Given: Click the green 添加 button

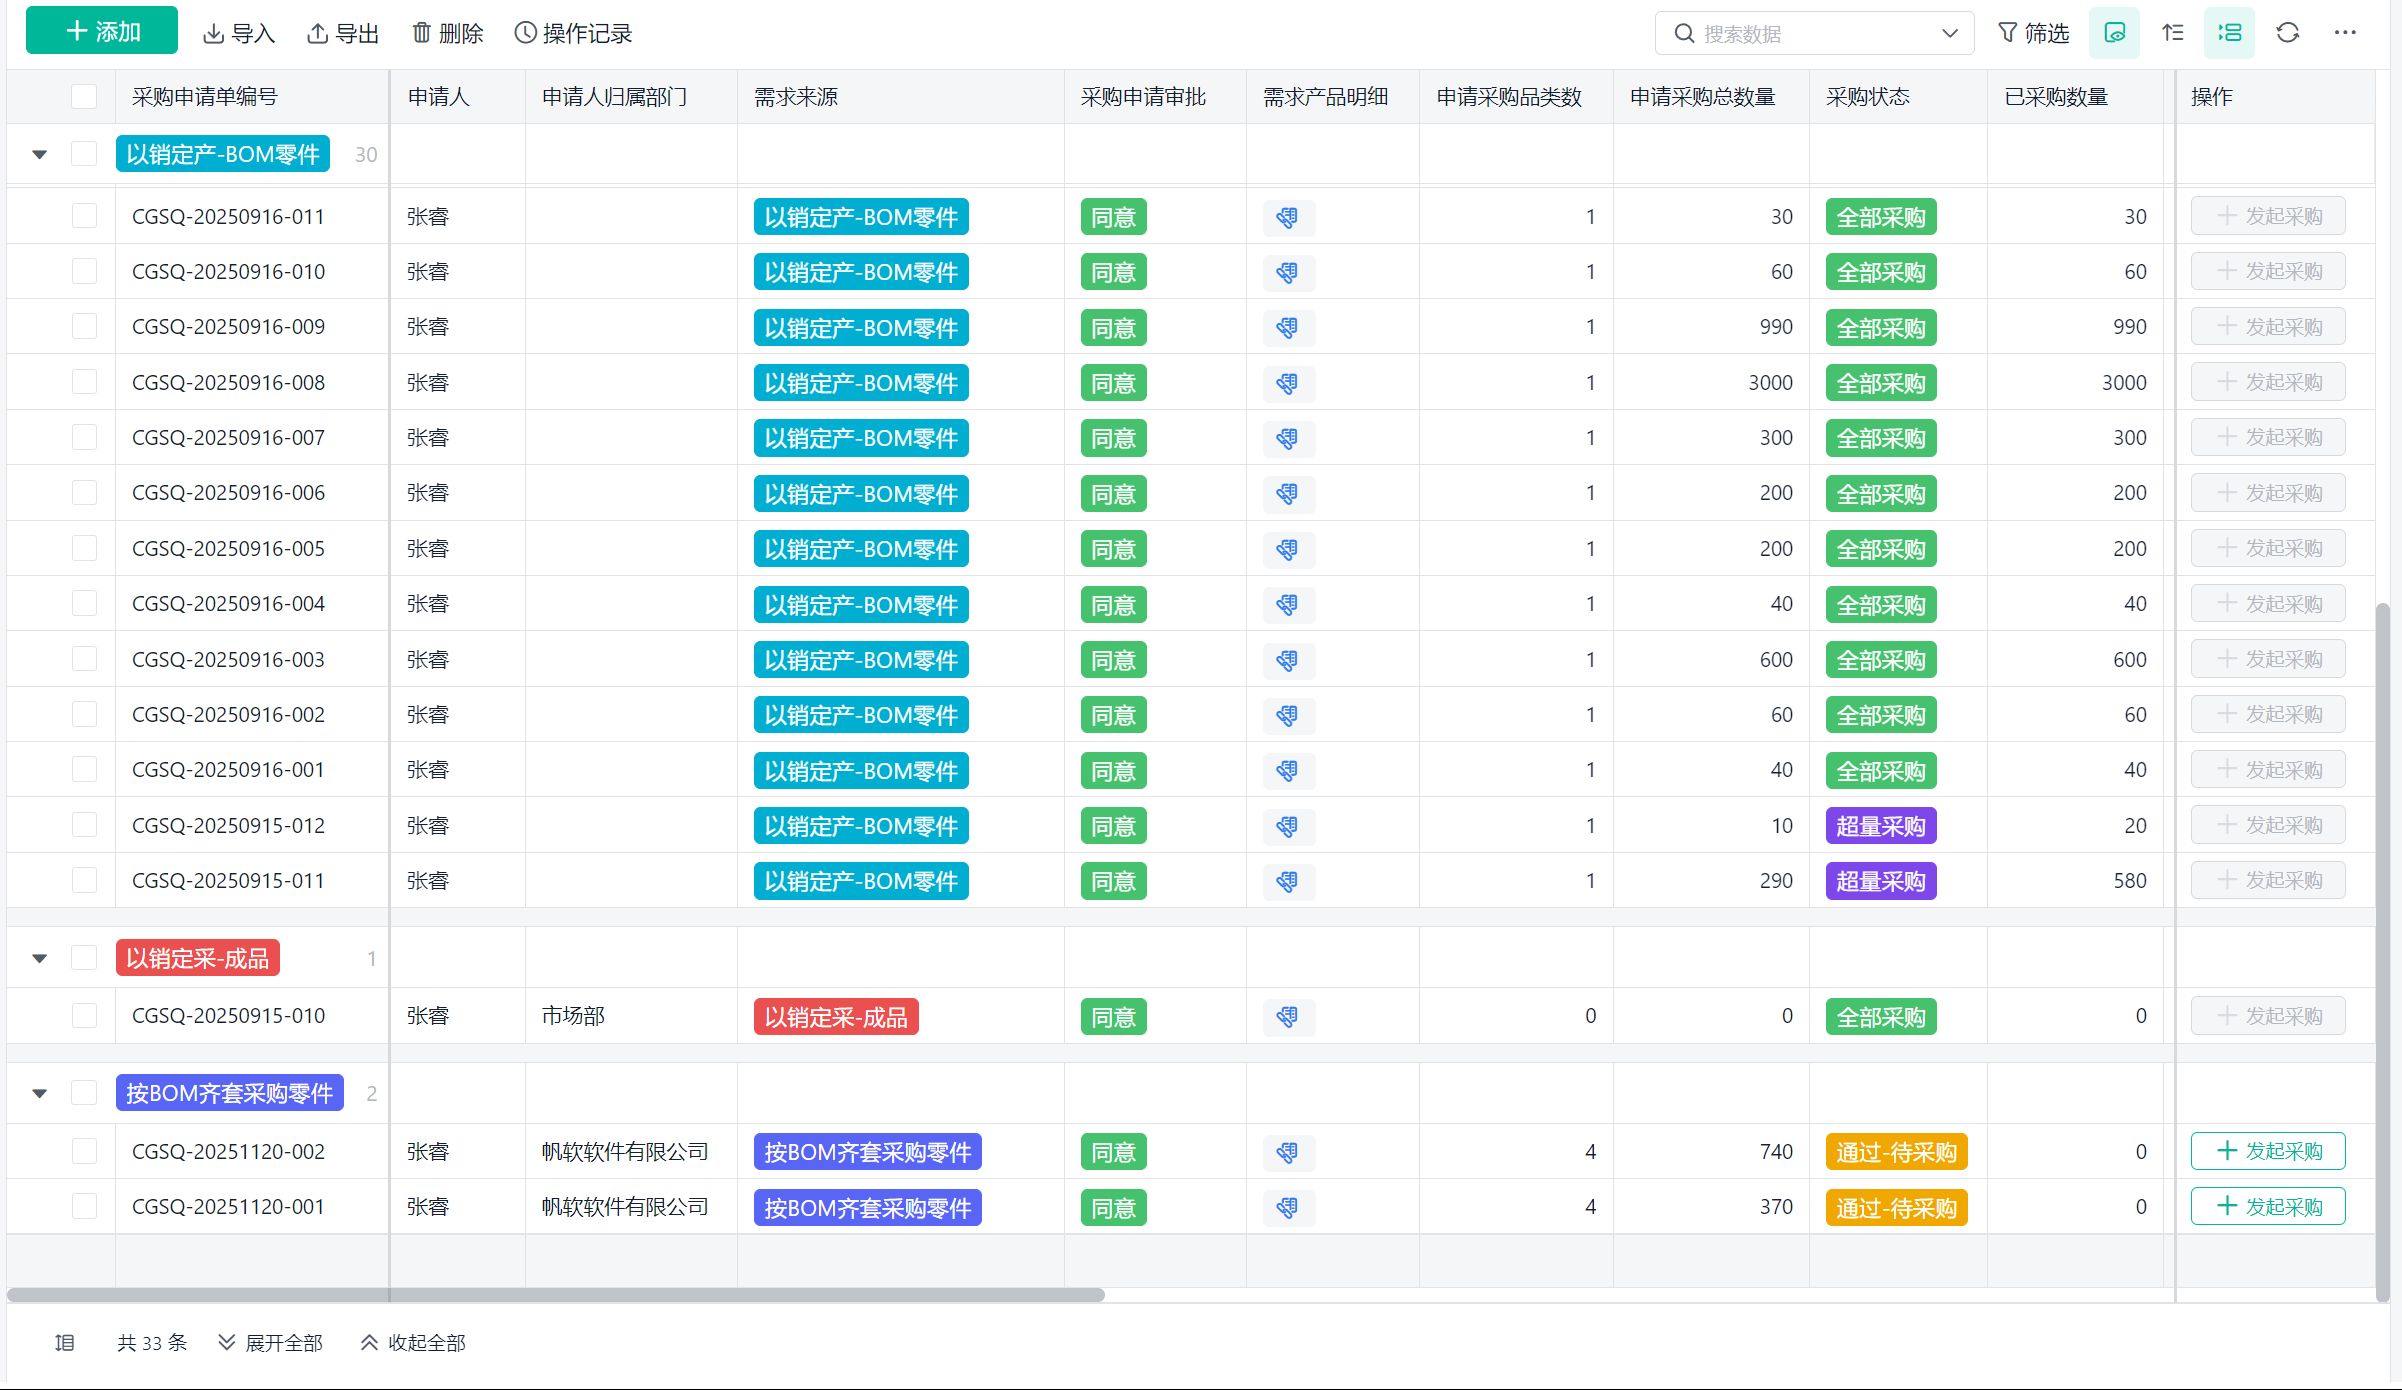Looking at the screenshot, I should (x=102, y=31).
